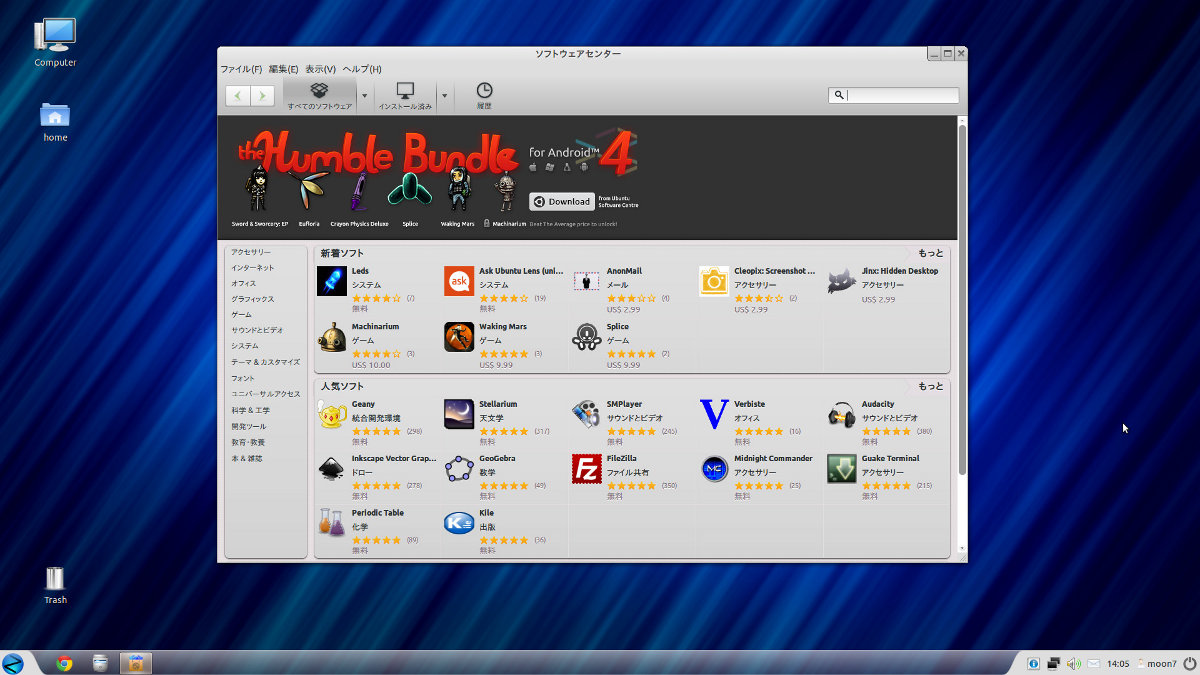The width and height of the screenshot is (1200, 675).
Task: Expand the インストール済み dropdown arrow
Action: [444, 96]
